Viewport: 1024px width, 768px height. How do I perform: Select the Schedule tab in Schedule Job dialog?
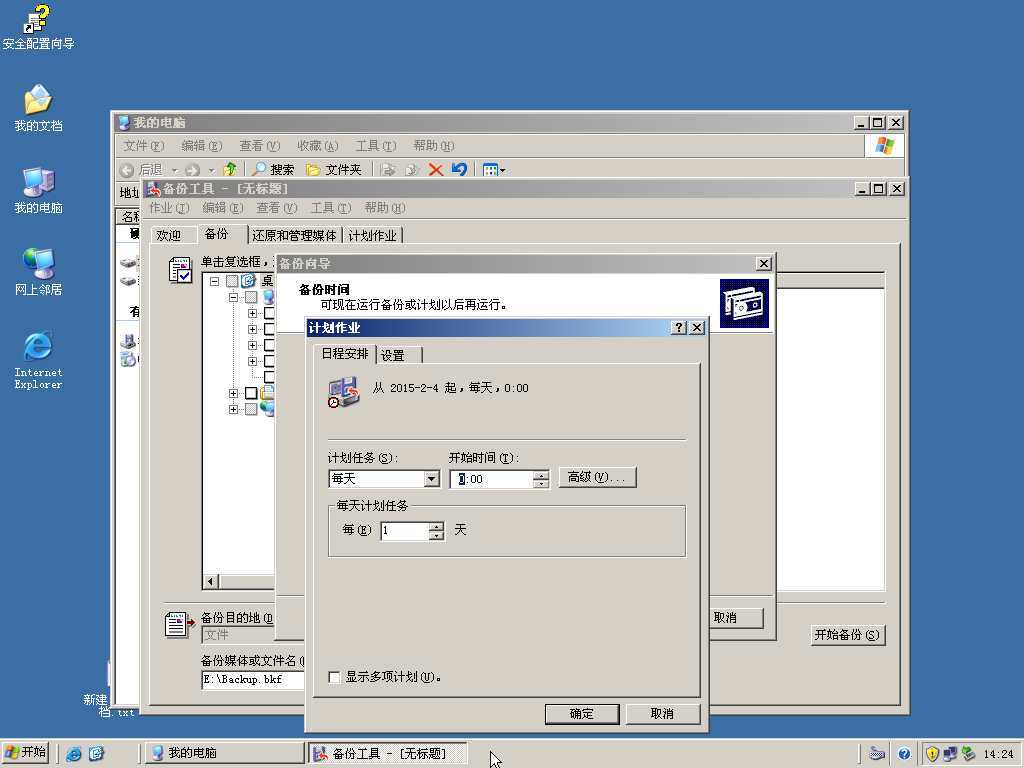point(345,353)
